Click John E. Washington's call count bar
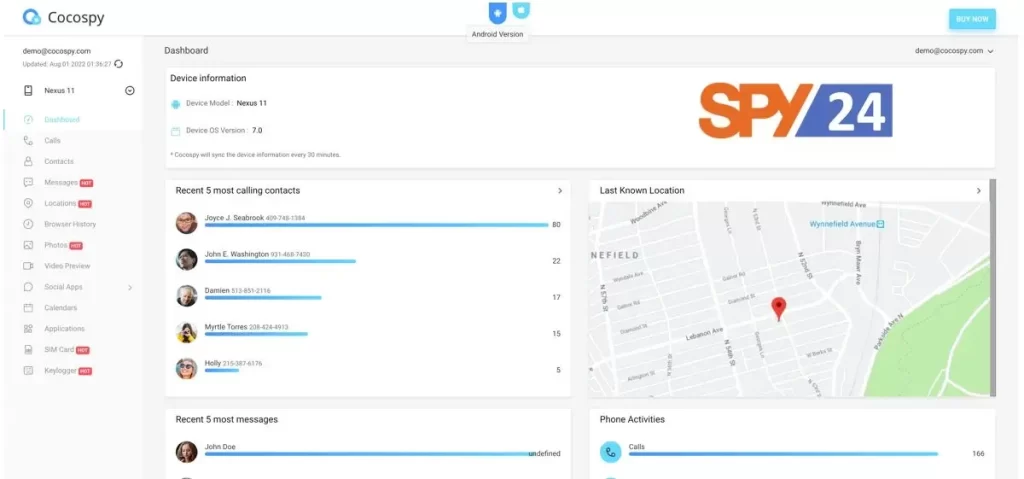1024x479 pixels. click(280, 261)
